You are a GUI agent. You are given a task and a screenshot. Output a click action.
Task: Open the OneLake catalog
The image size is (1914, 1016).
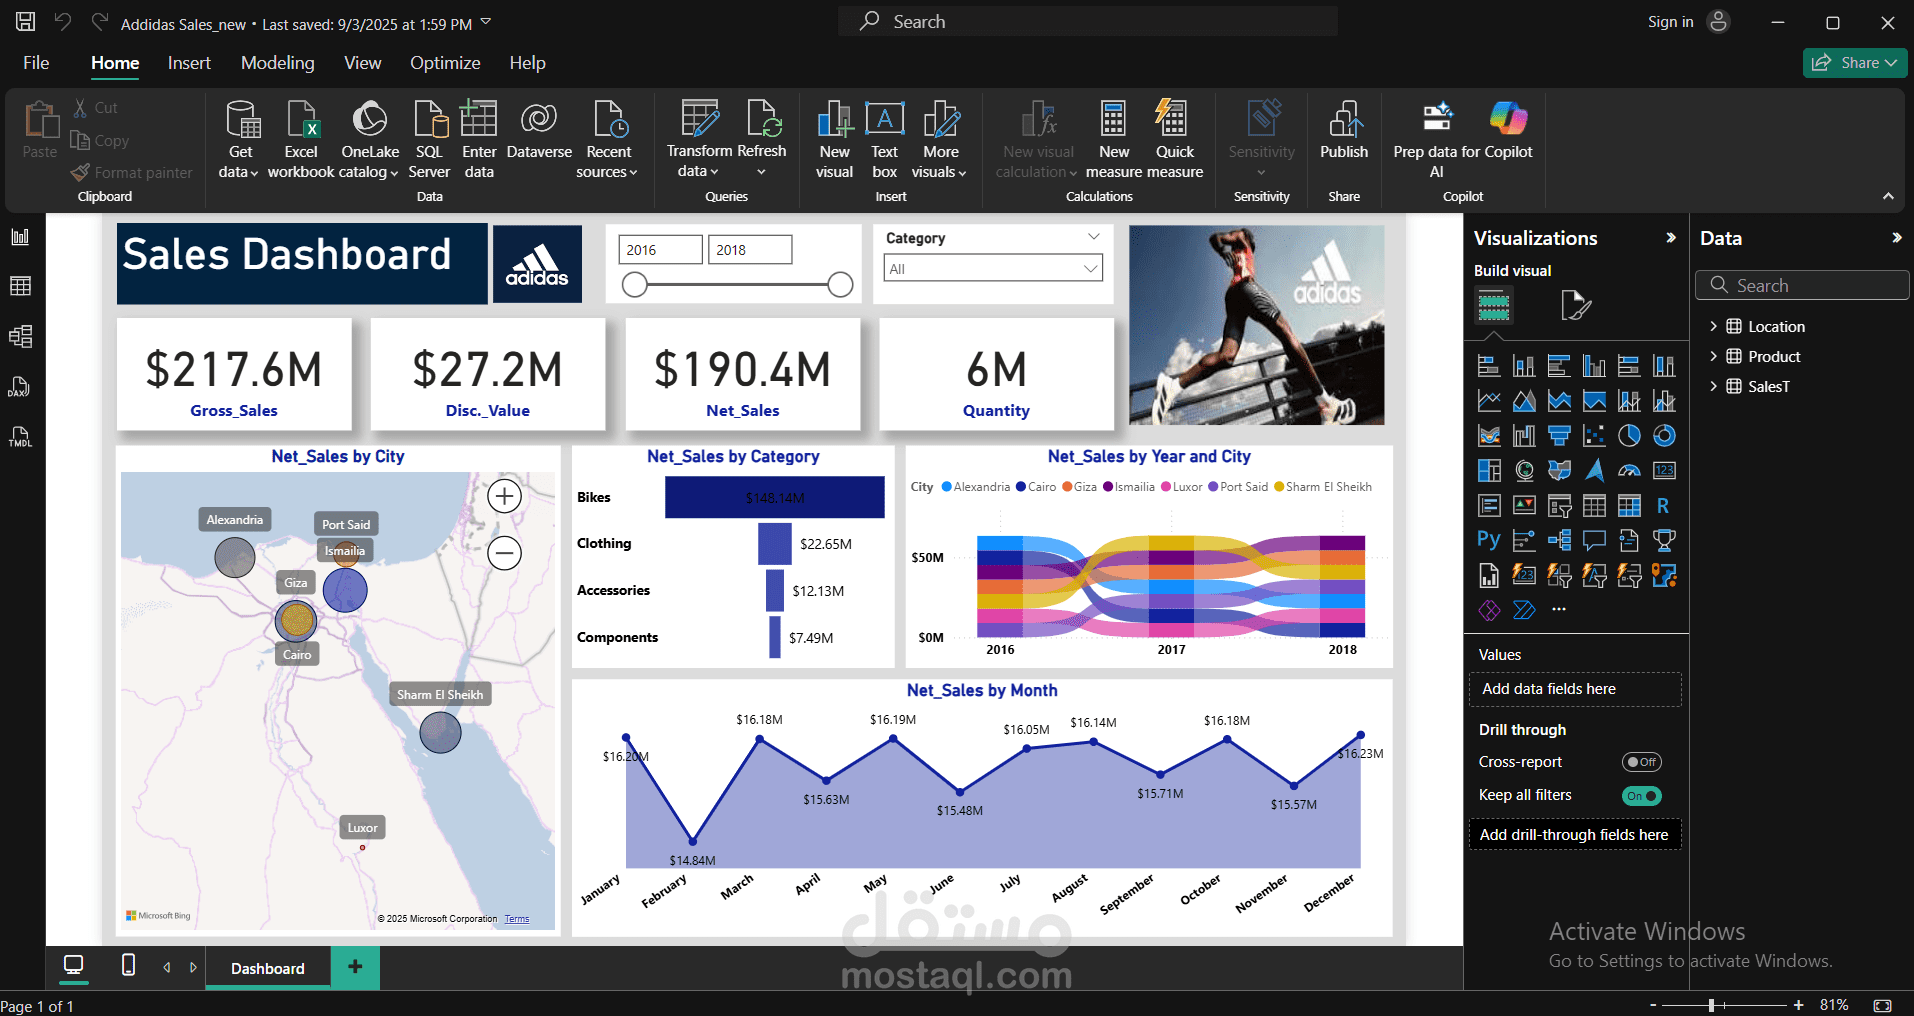(x=369, y=139)
